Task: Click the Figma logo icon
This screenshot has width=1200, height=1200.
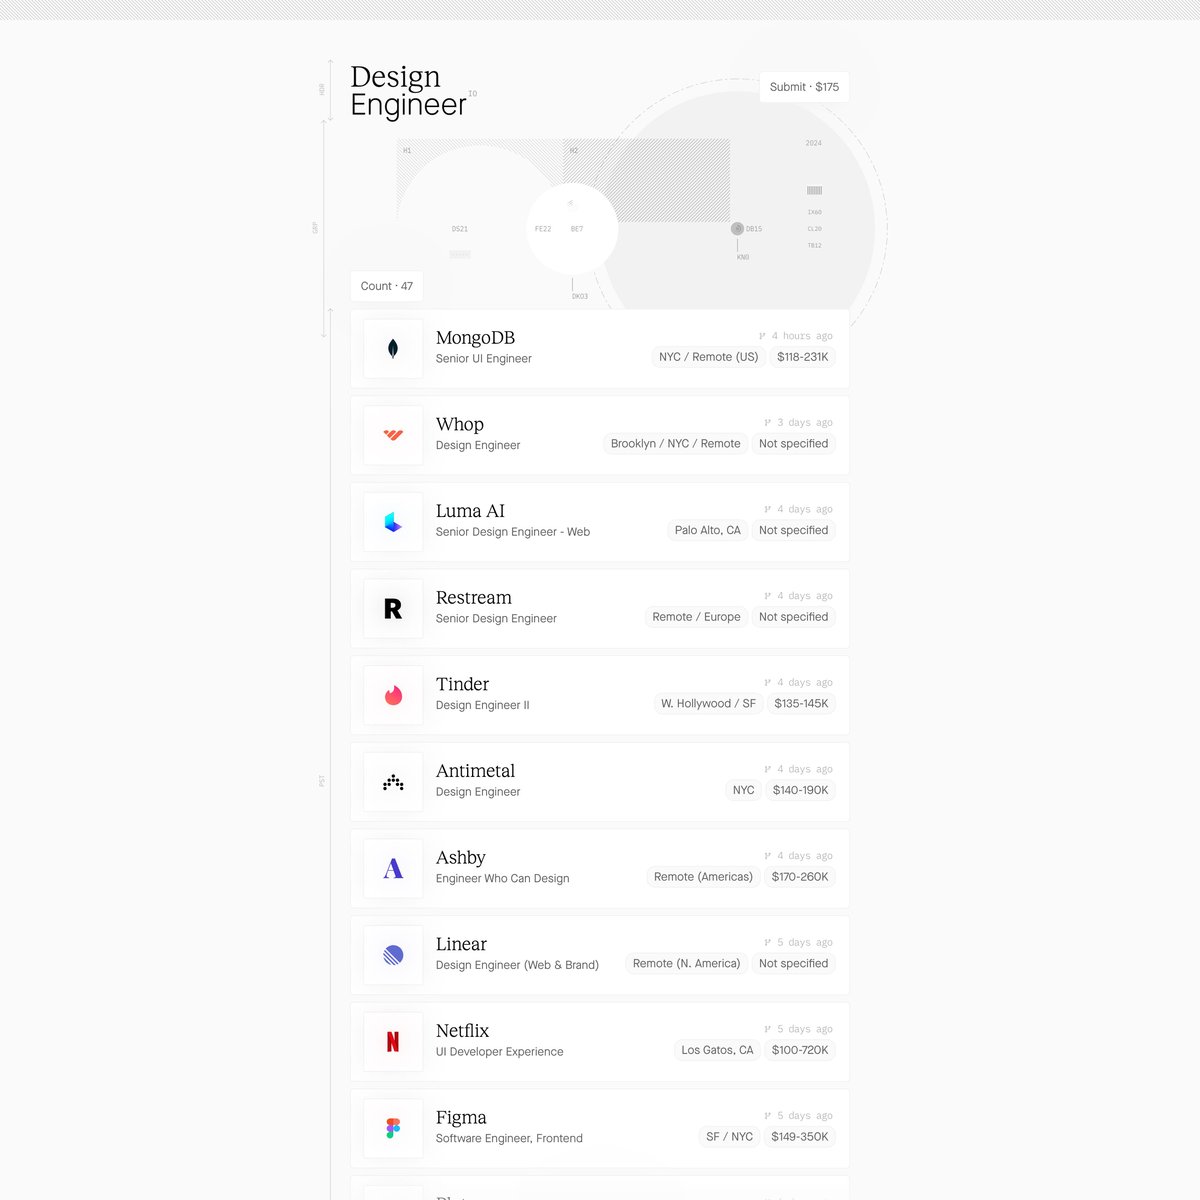Action: click(x=393, y=1128)
